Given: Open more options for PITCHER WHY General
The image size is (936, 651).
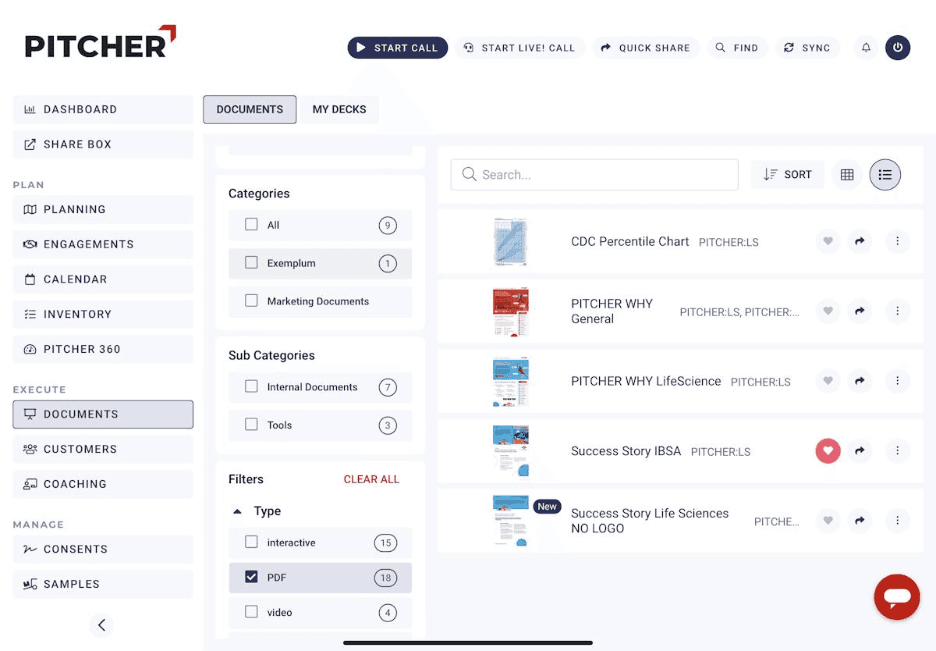Looking at the screenshot, I should [x=897, y=311].
